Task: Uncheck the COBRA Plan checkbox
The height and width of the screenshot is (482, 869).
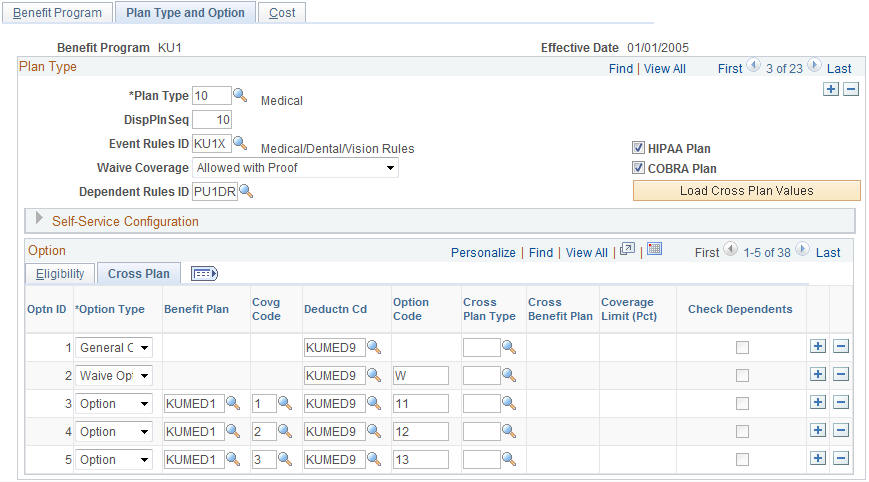Action: coord(638,168)
